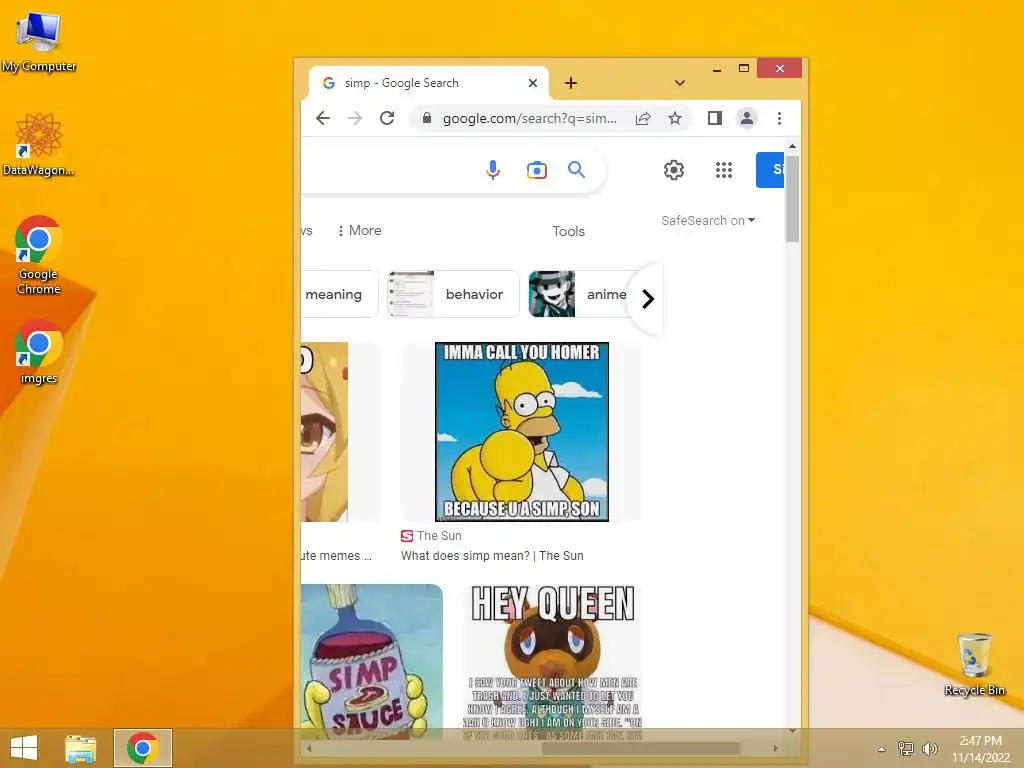Go back to the previous page in Chrome
The height and width of the screenshot is (768, 1024).
[x=323, y=118]
